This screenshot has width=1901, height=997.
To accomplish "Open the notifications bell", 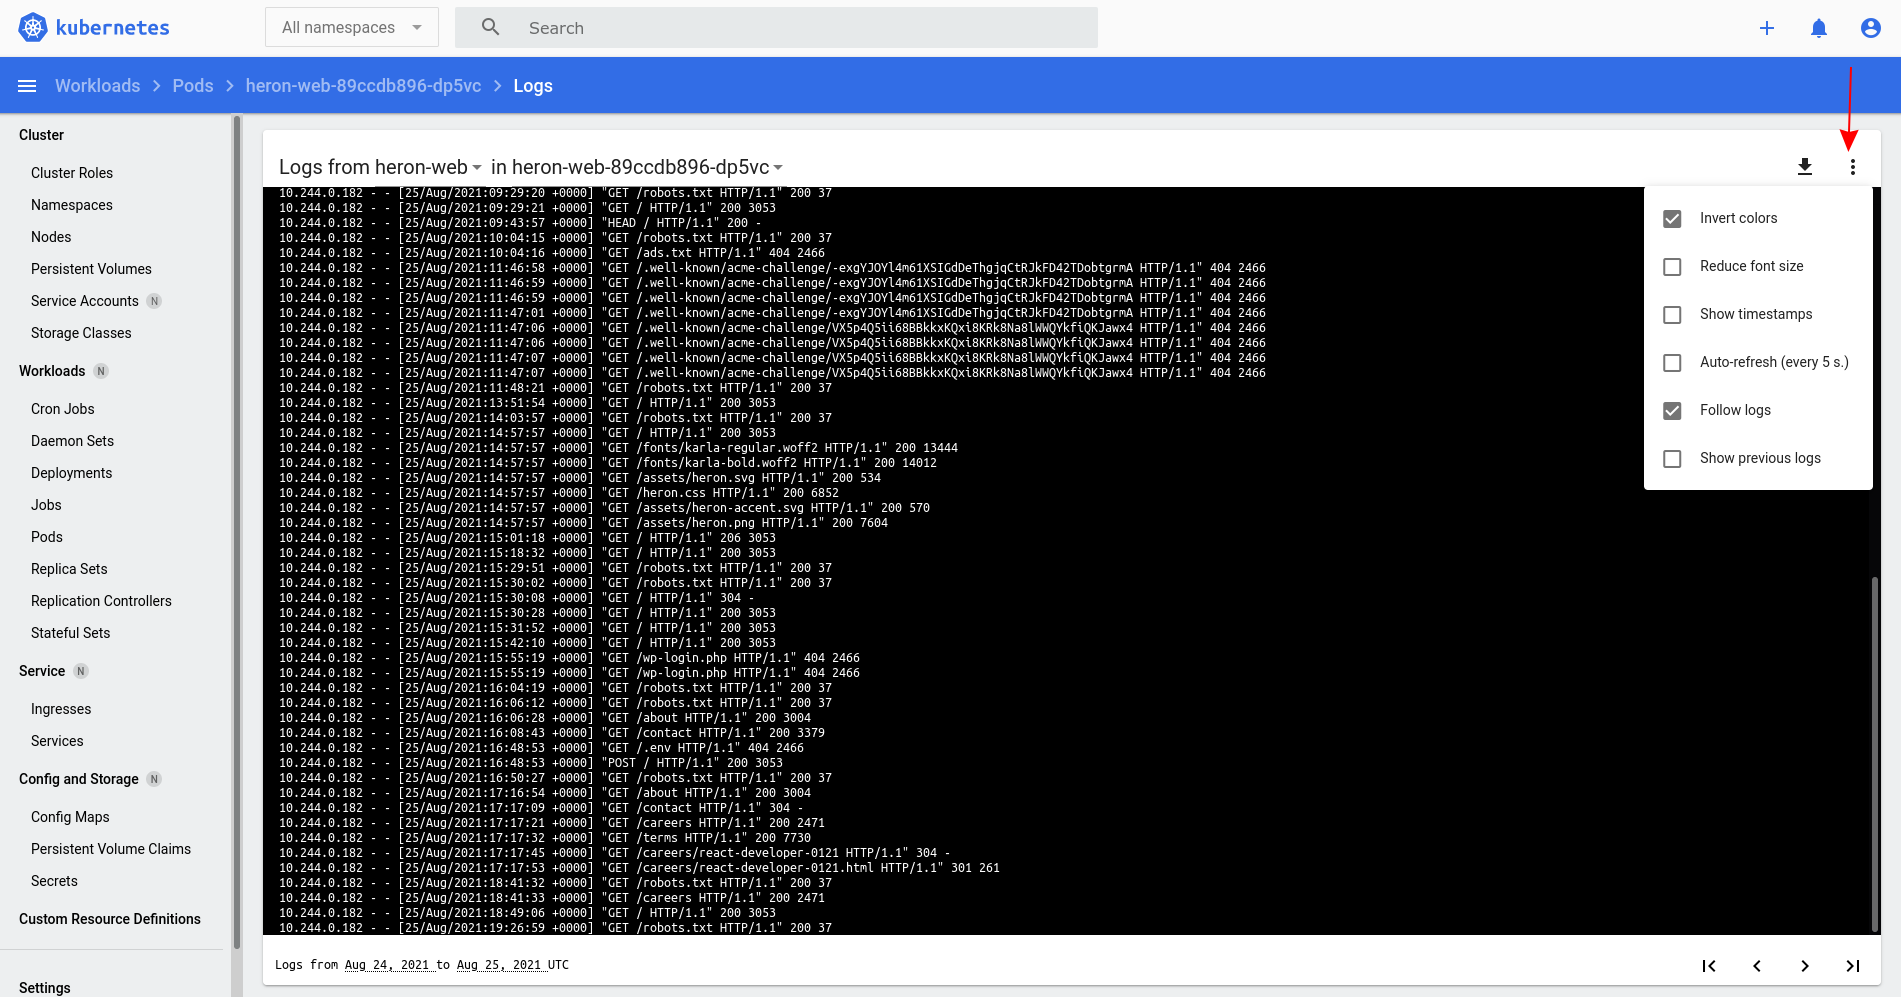I will pos(1819,27).
